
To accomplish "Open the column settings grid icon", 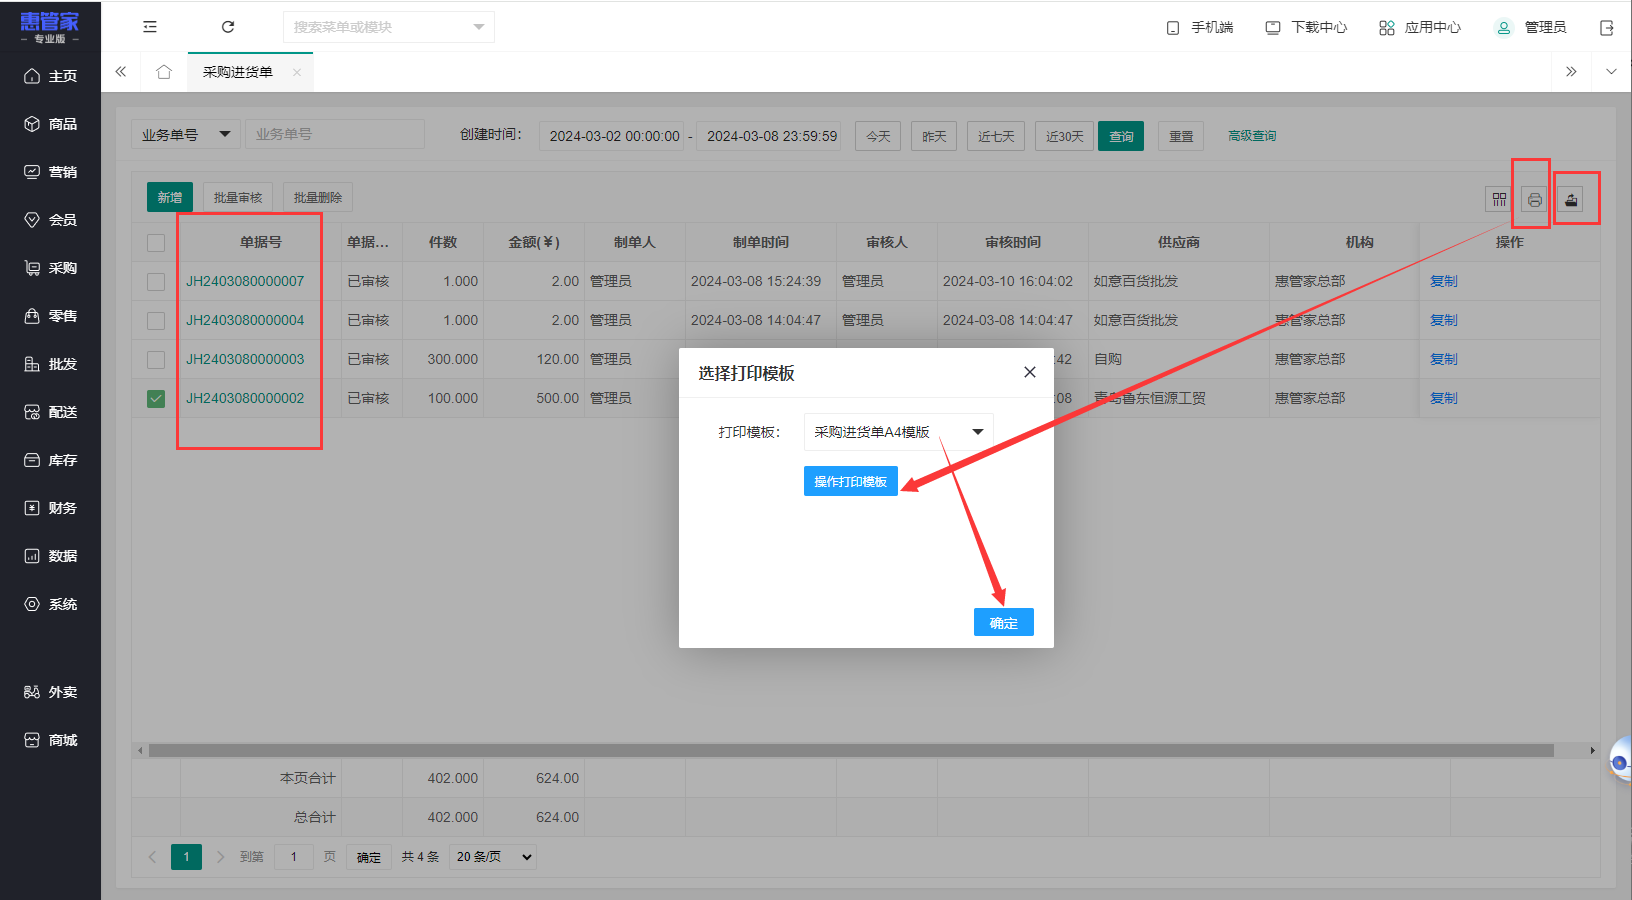I will click(x=1498, y=200).
